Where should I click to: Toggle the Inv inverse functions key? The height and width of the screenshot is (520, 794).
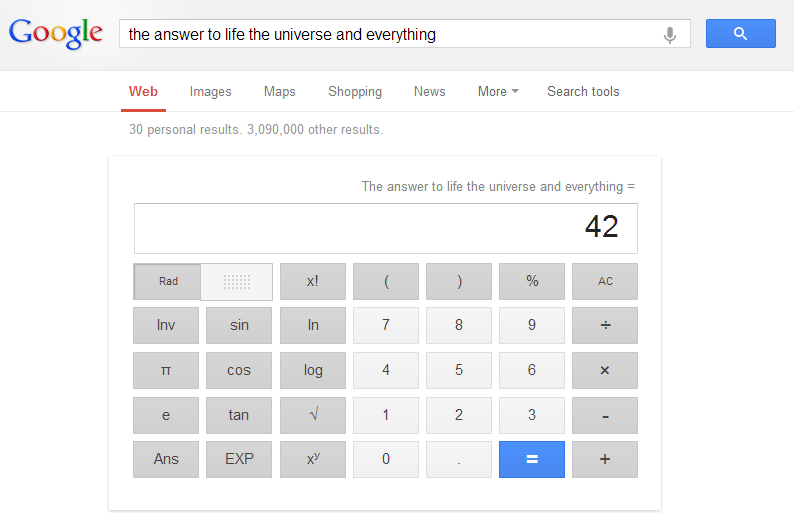coord(166,326)
